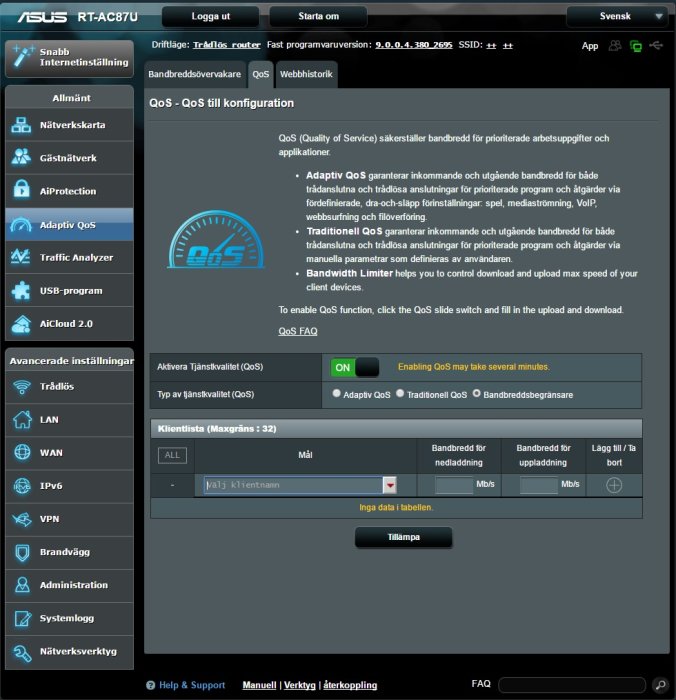Click the Starta om button
Viewport: 676px width, 700px height.
pyautogui.click(x=318, y=17)
